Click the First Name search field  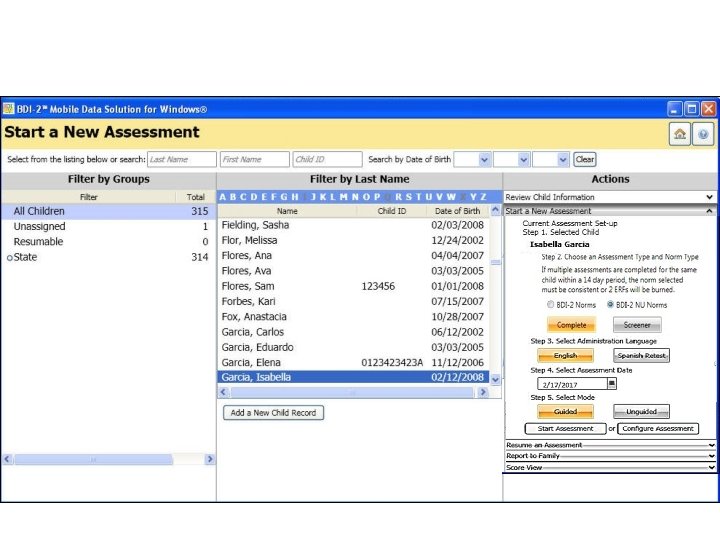pos(255,159)
